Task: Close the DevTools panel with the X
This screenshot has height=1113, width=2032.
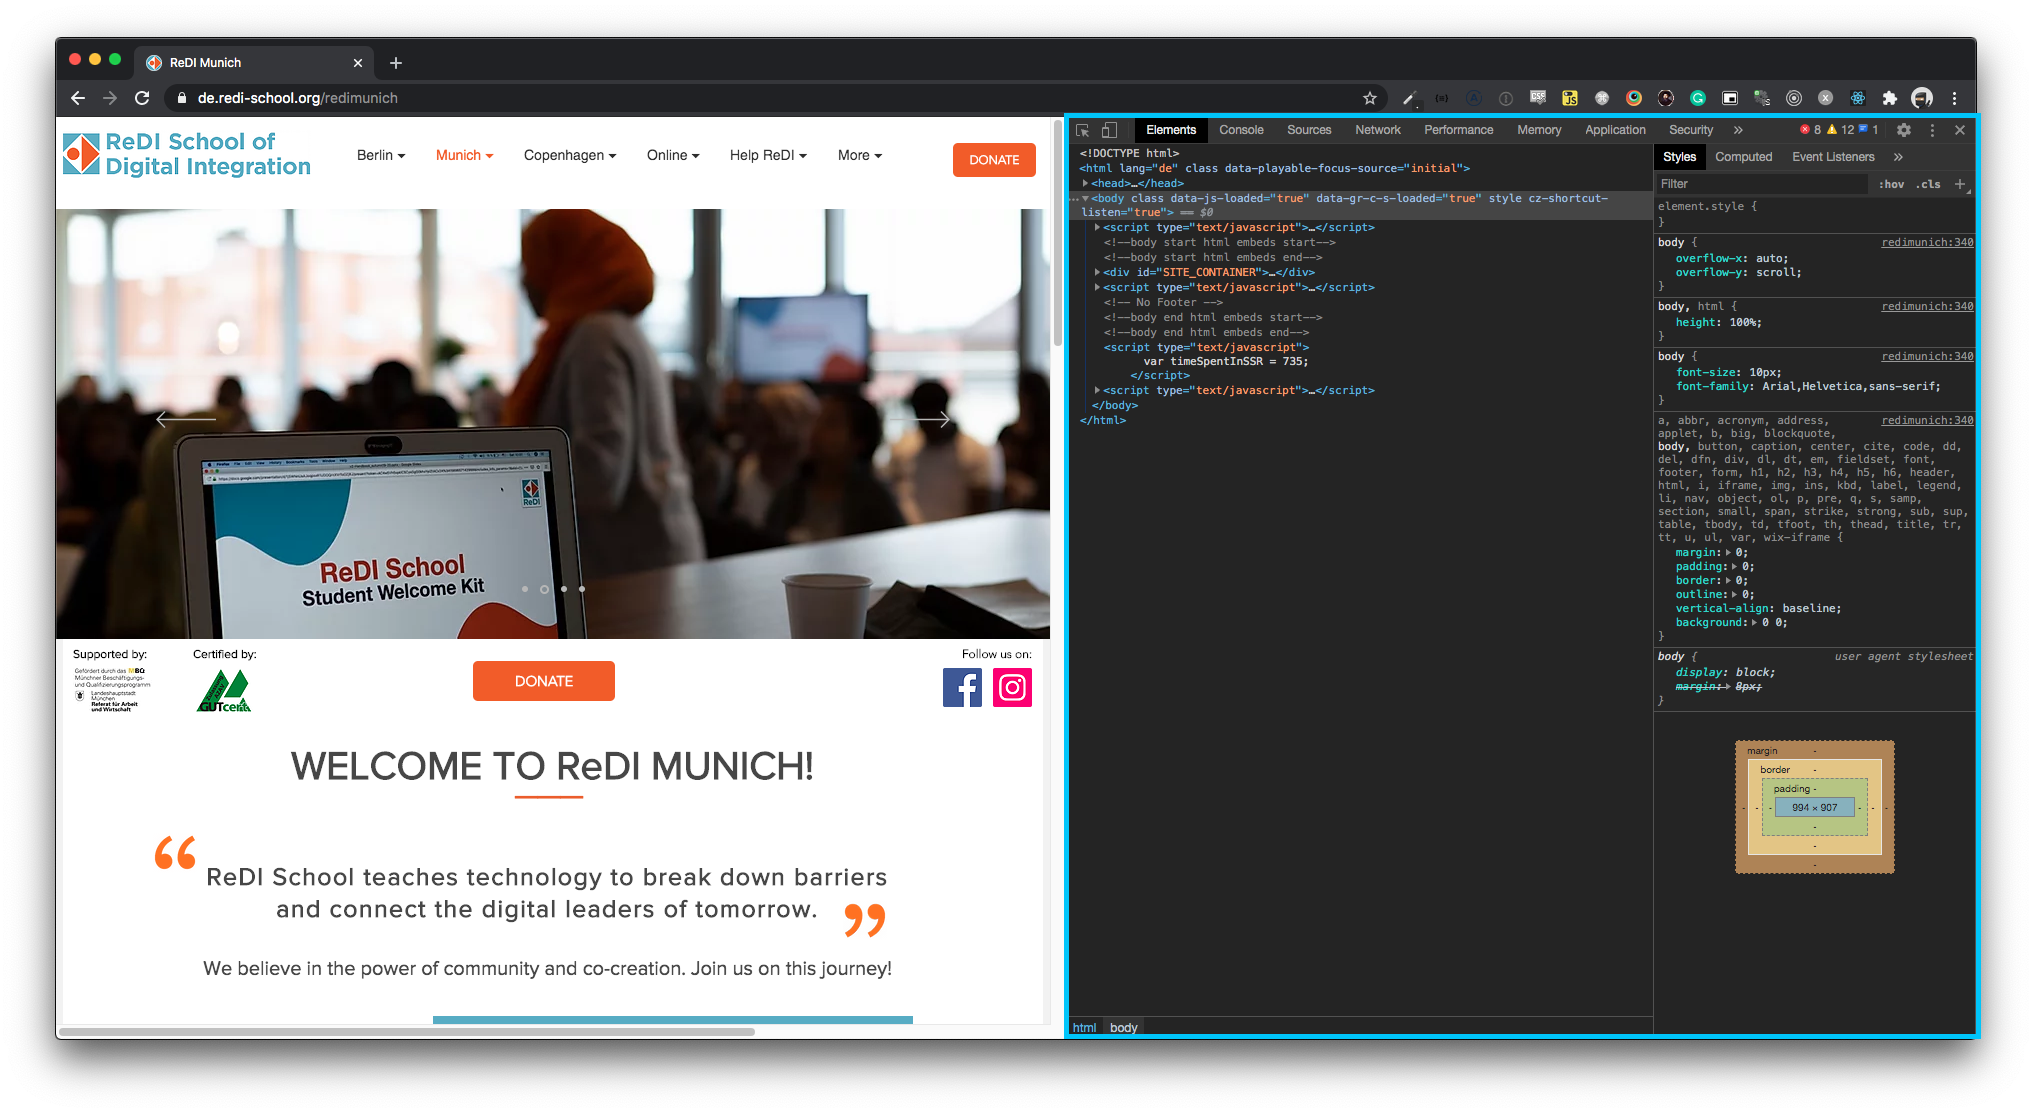Action: coord(1960,130)
